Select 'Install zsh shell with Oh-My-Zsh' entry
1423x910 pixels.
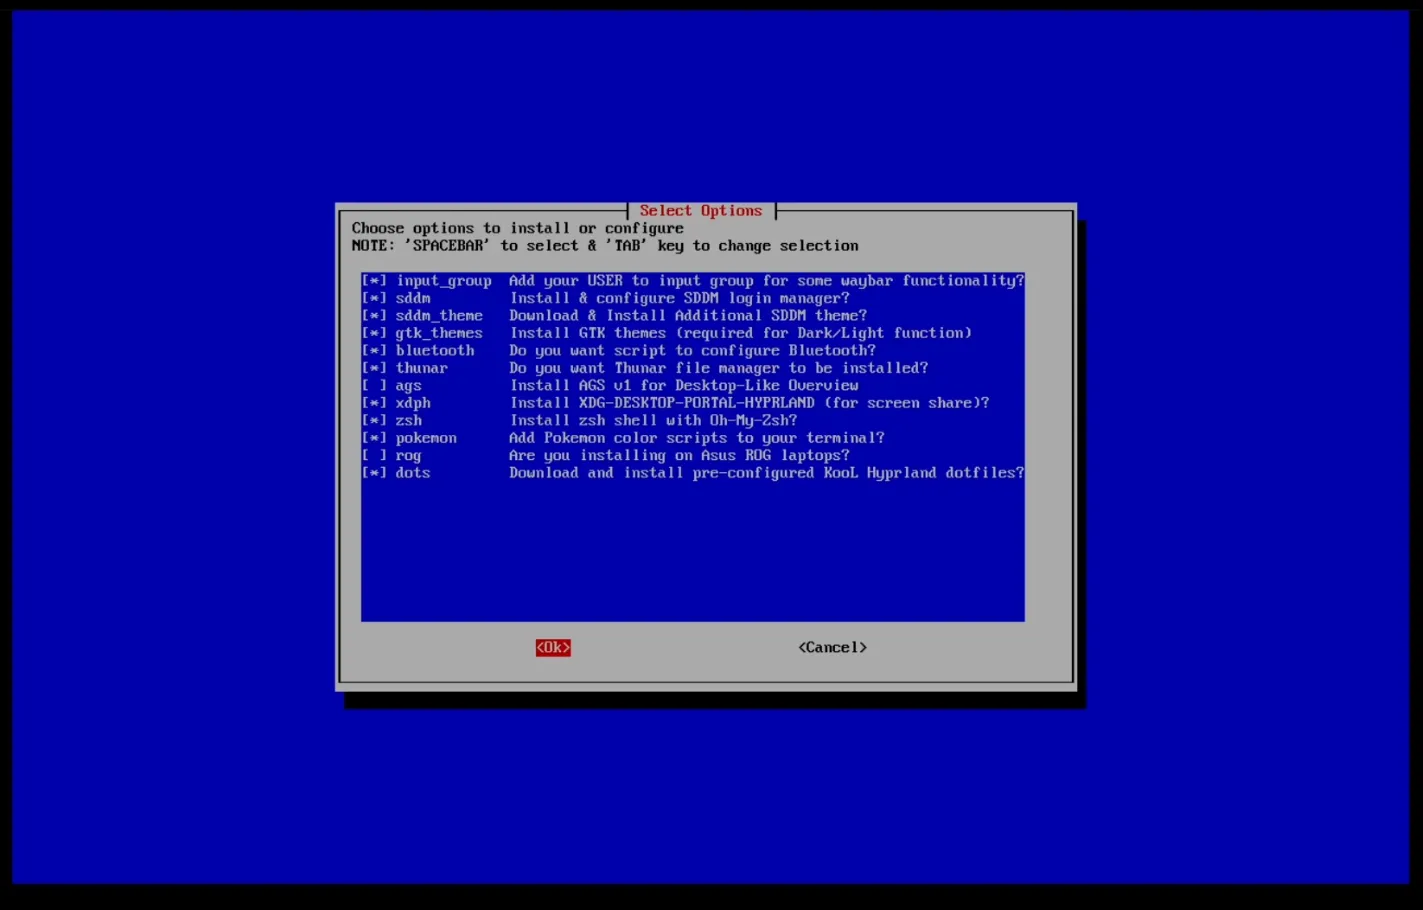(653, 421)
